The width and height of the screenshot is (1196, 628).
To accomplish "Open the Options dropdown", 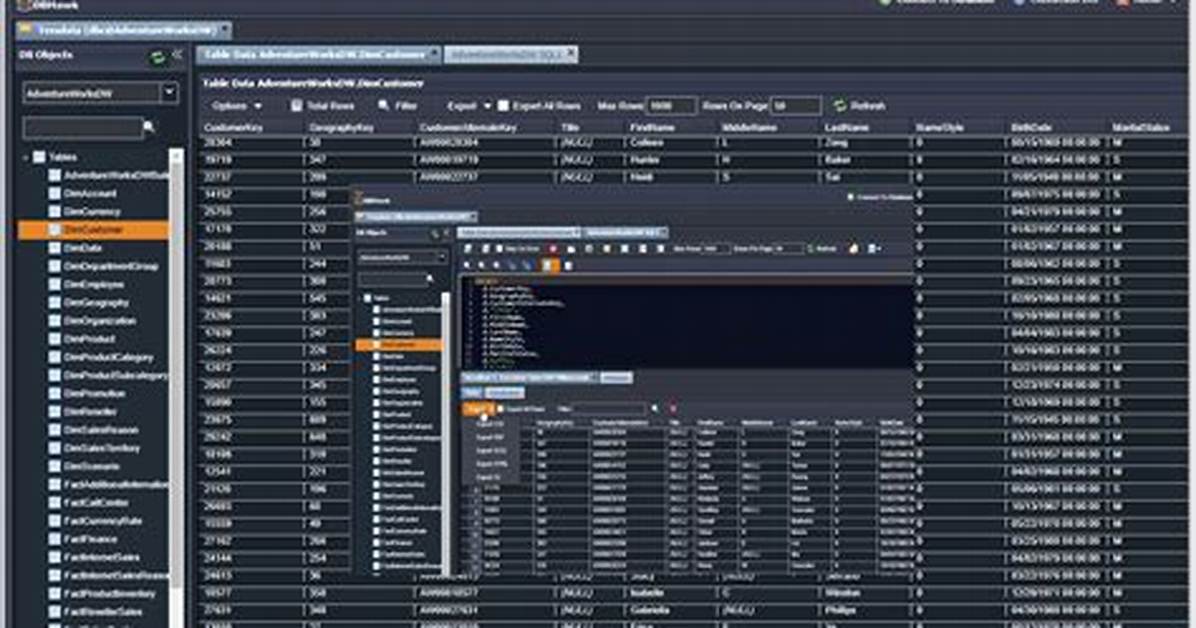I will (236, 106).
